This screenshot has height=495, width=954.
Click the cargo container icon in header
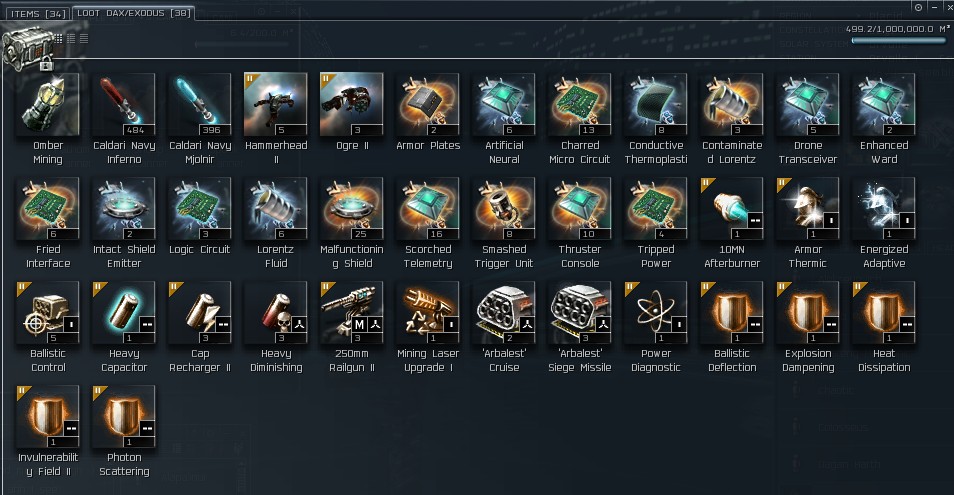[x=27, y=47]
